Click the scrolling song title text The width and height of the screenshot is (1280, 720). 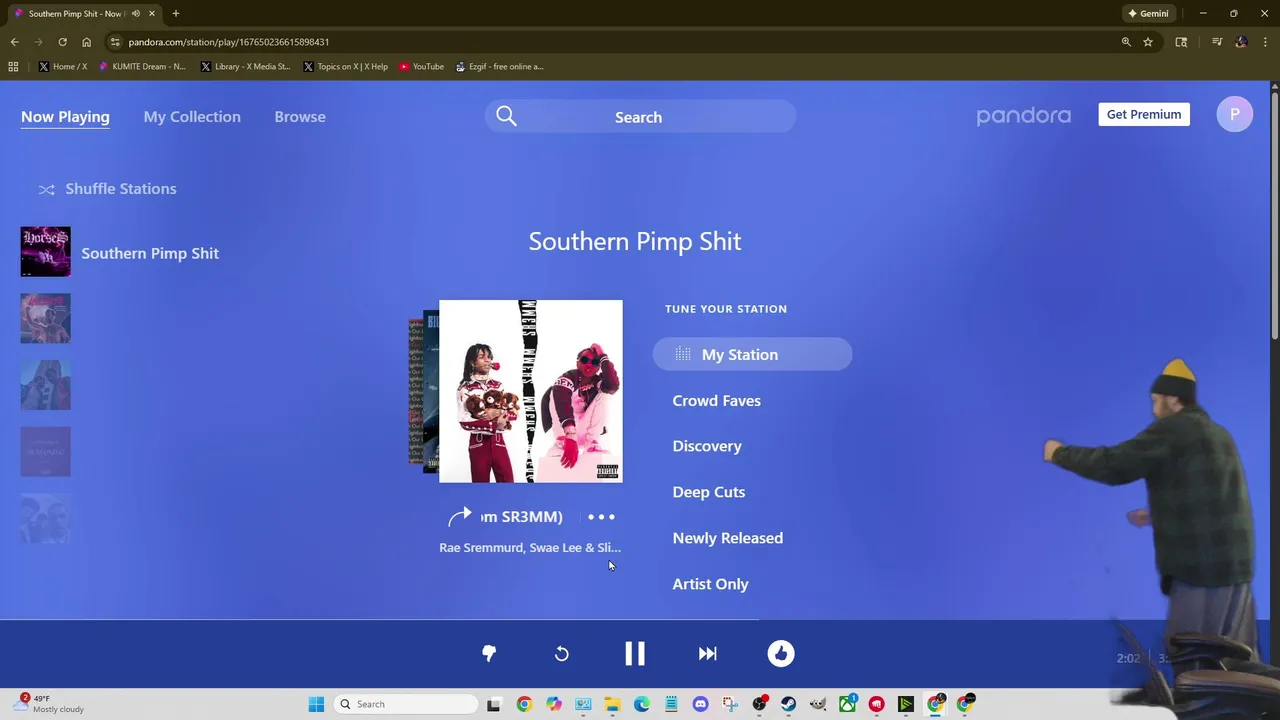[521, 517]
